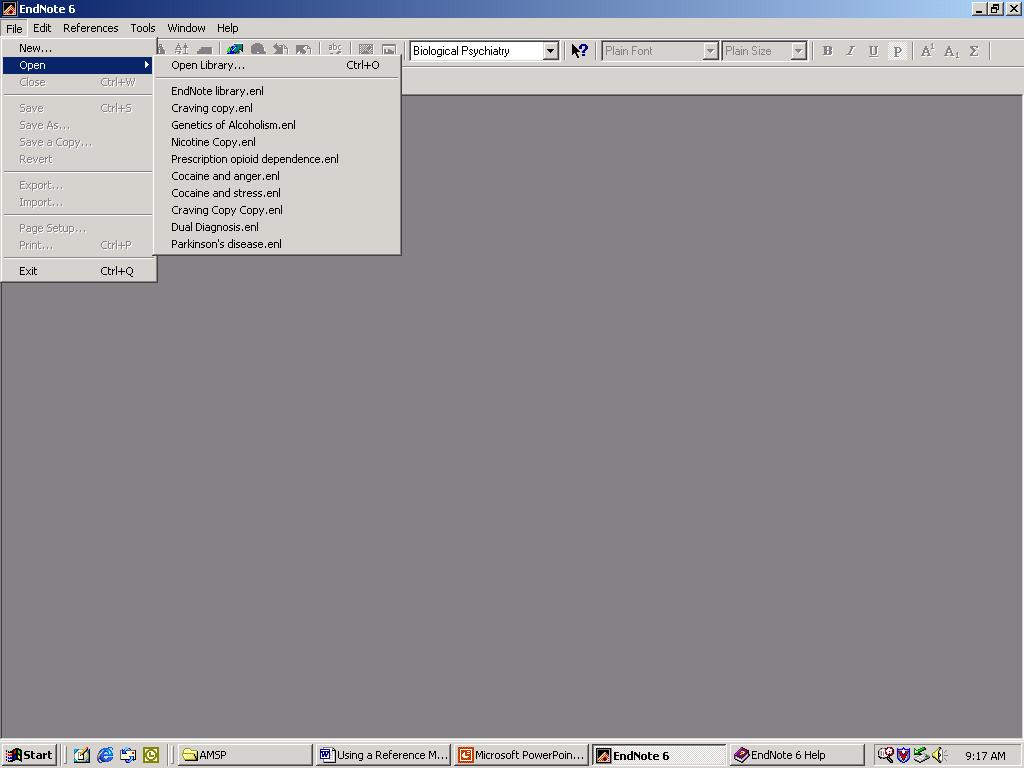Choose Exit in the File menu
Screen dimensions: 1024x768
78,271
